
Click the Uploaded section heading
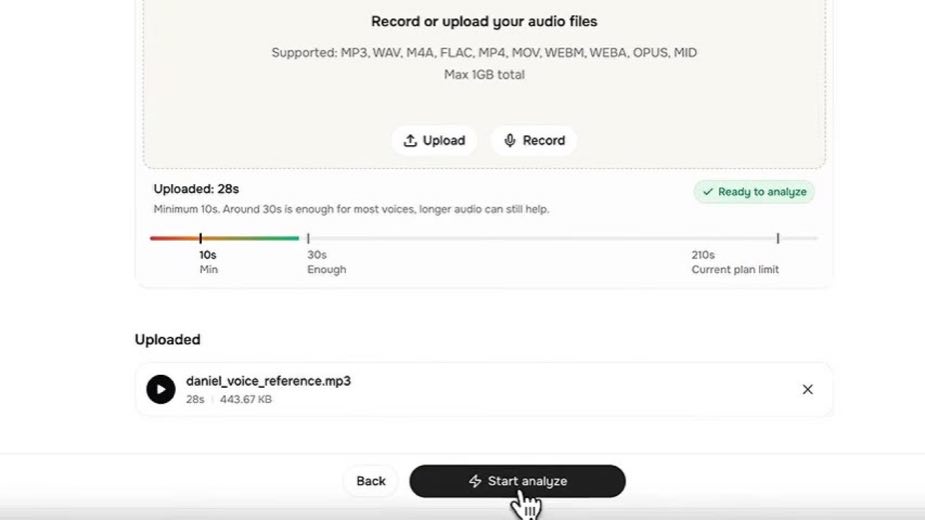pyautogui.click(x=168, y=339)
